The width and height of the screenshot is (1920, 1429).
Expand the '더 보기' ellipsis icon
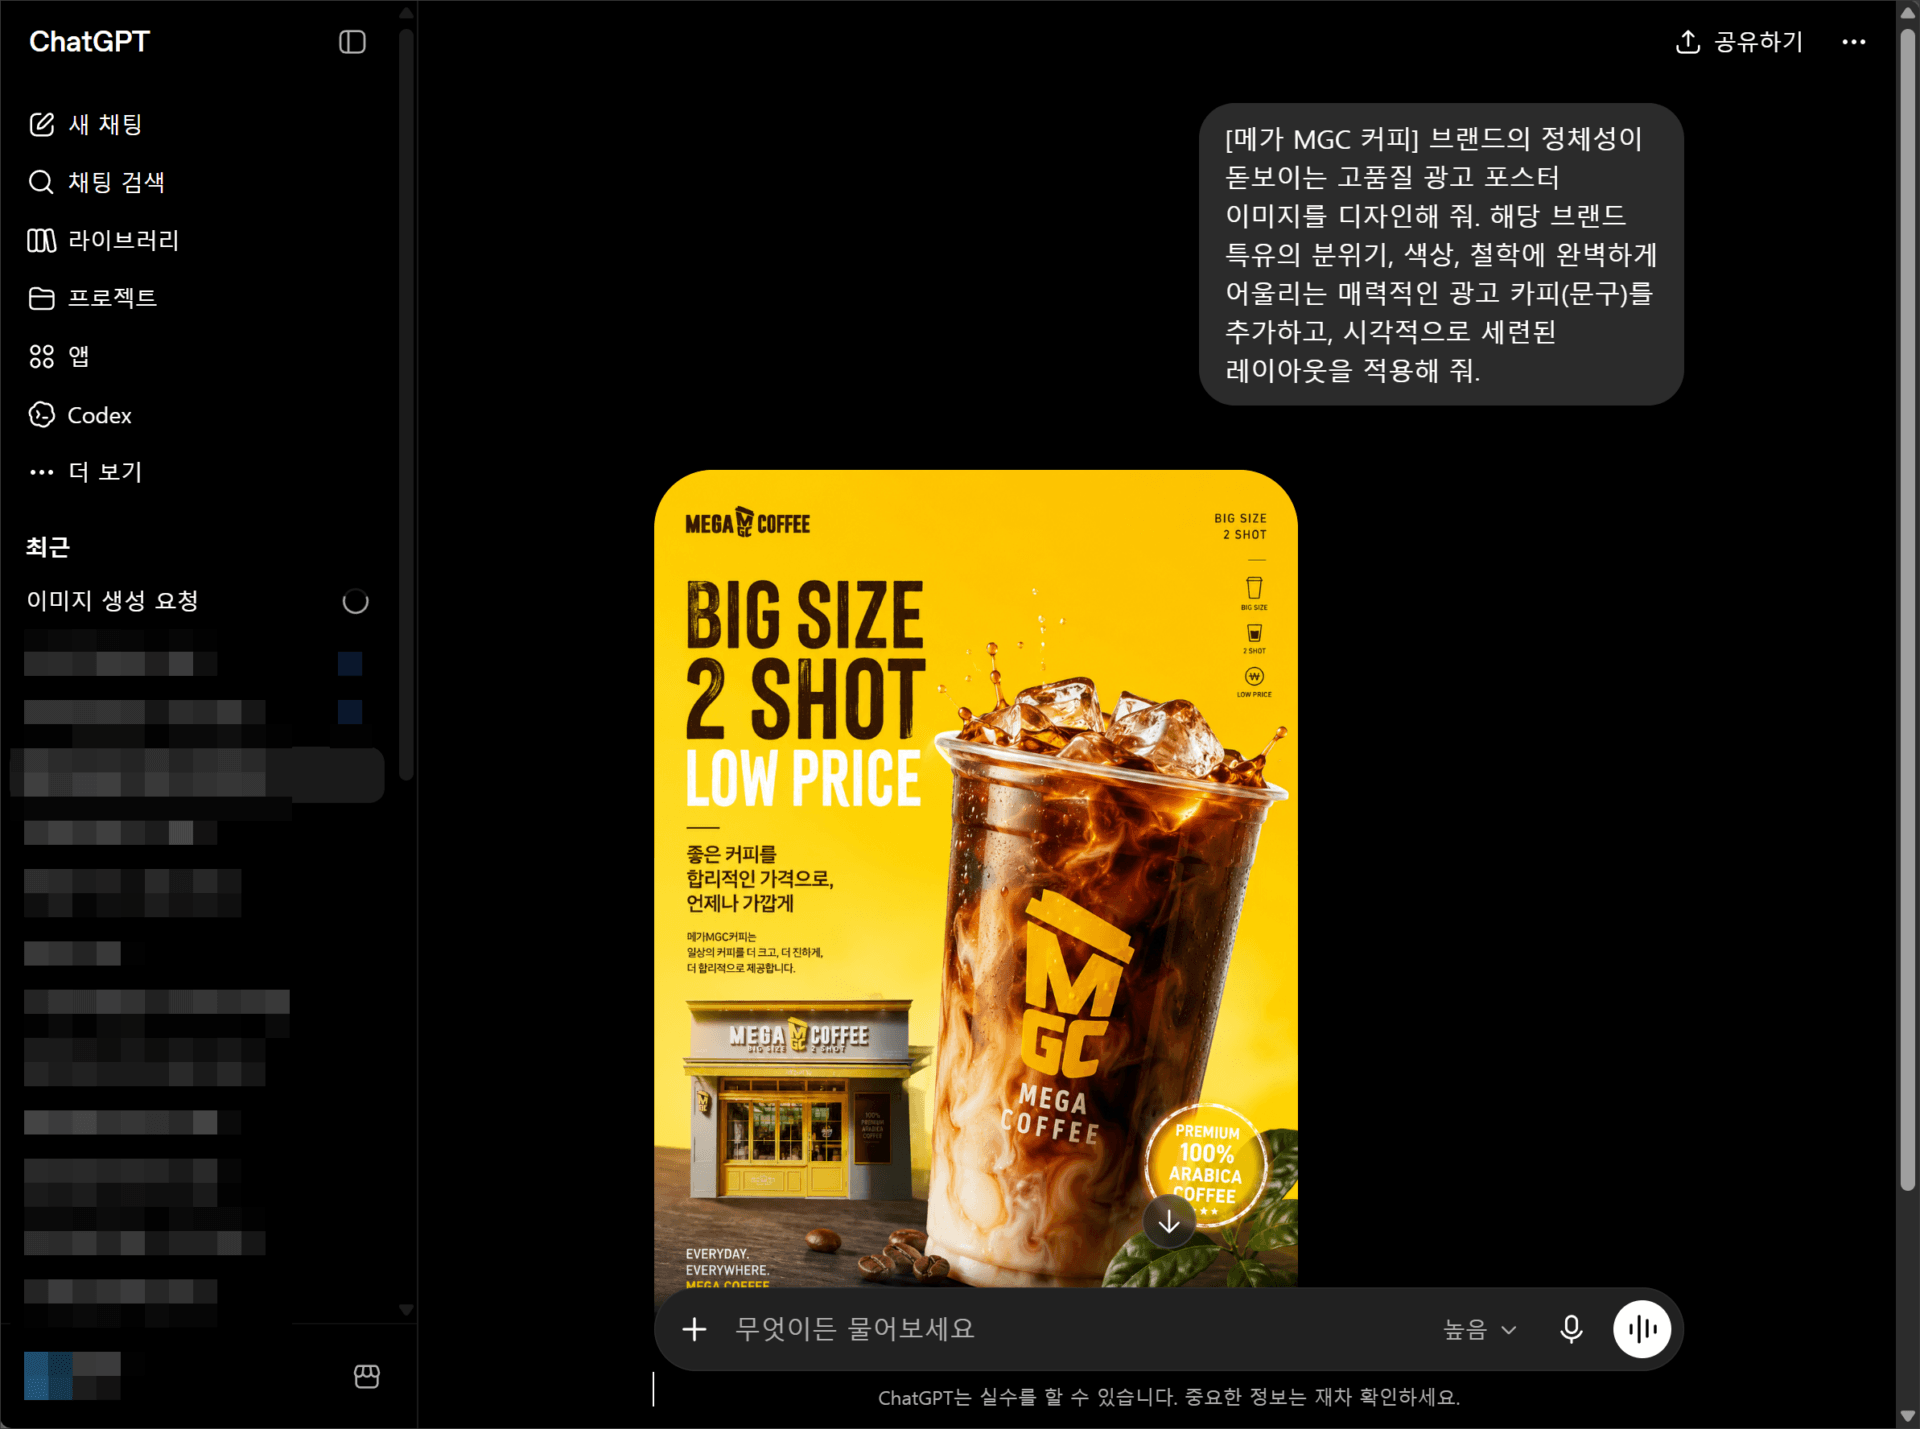coord(41,472)
